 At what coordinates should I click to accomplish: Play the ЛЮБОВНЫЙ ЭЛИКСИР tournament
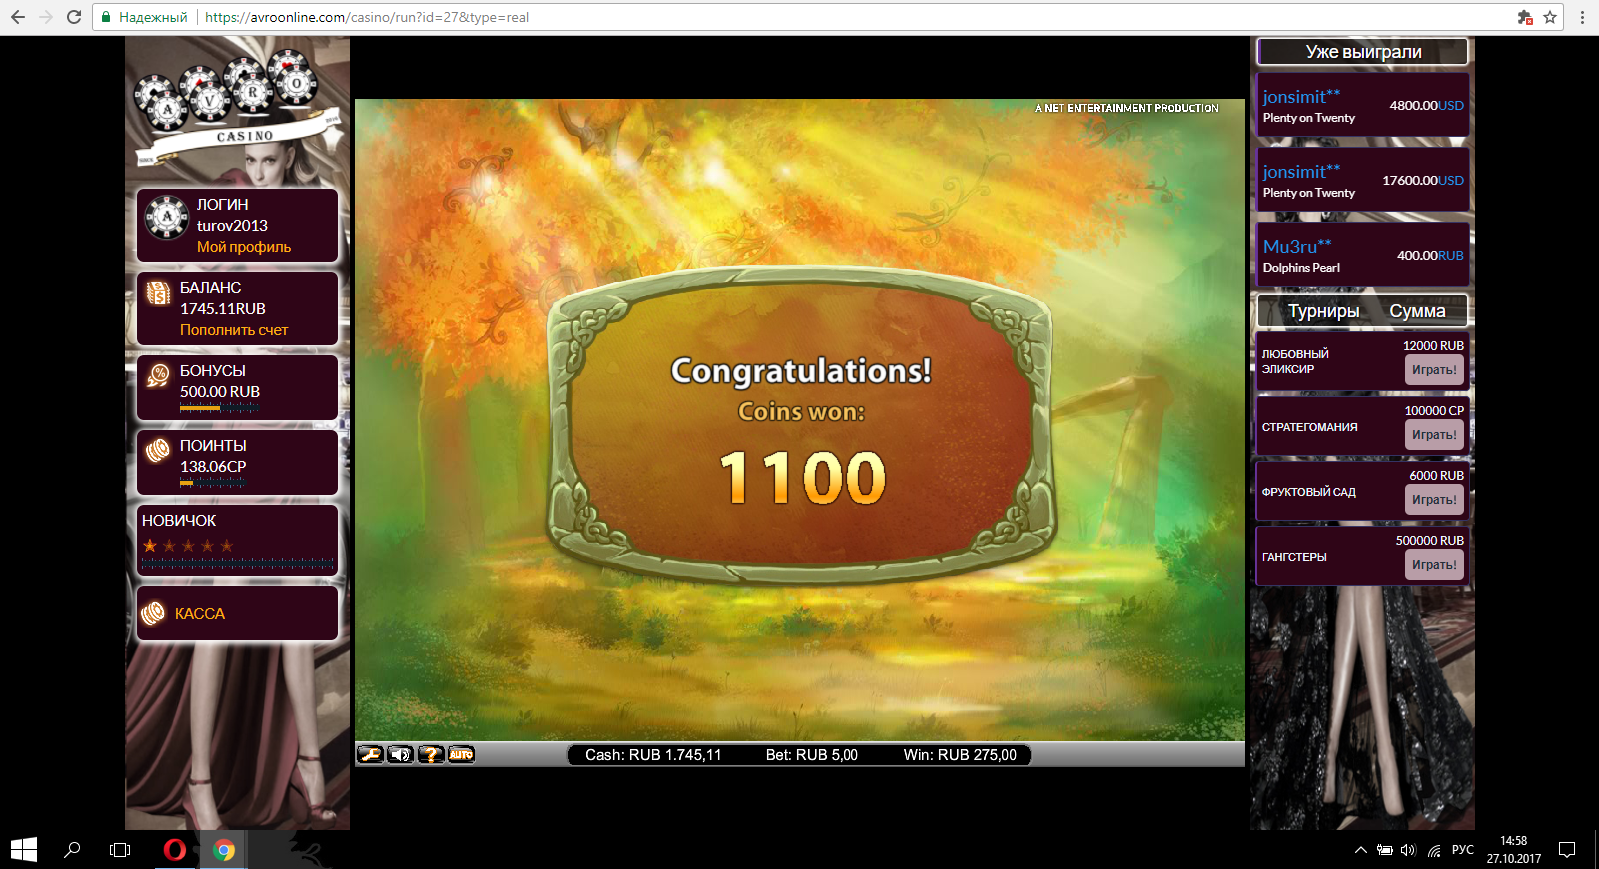point(1434,370)
